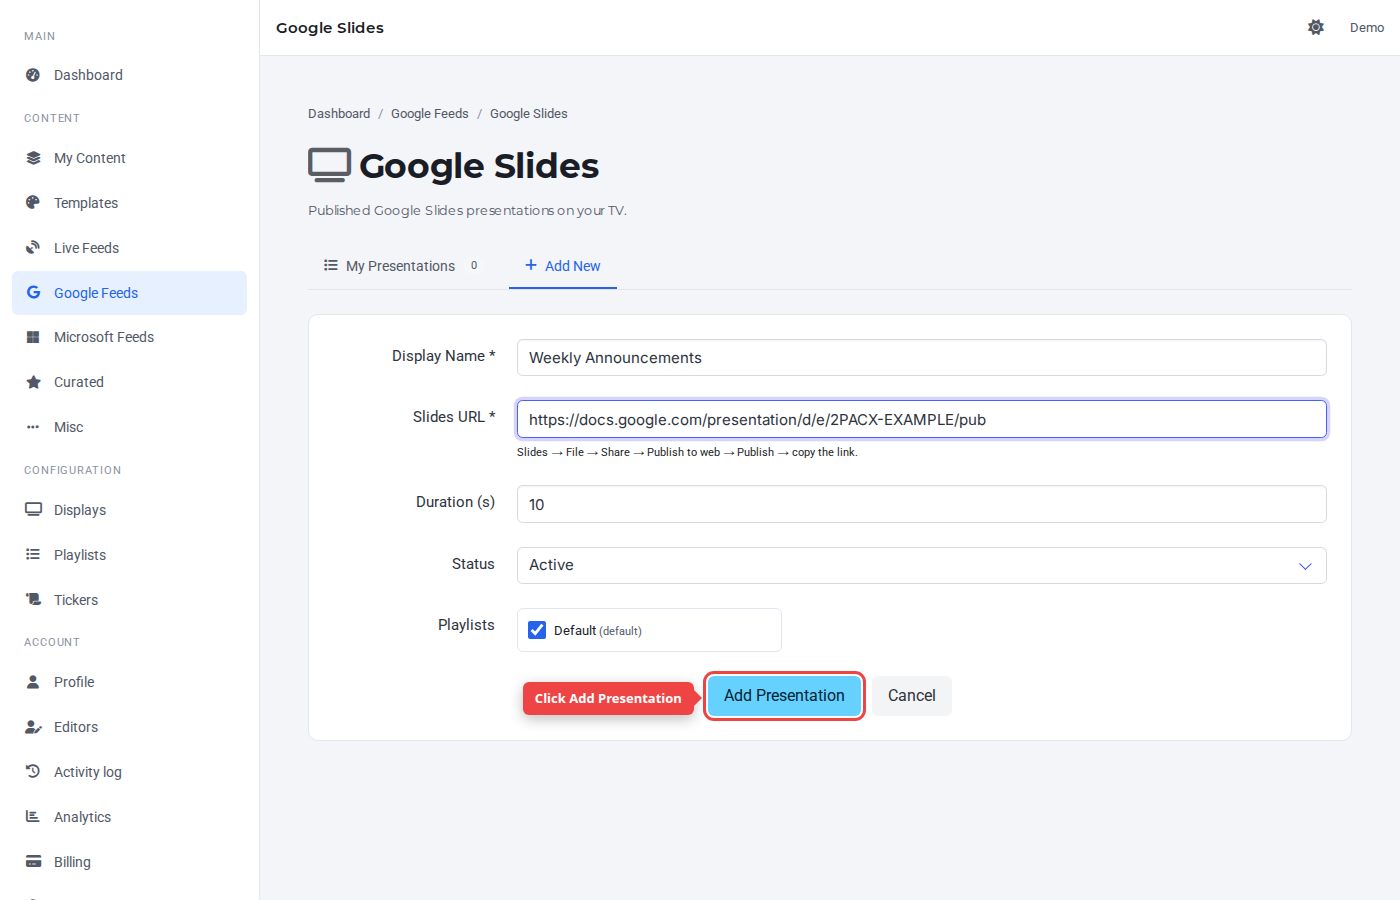Open the Editors sidebar item

click(x=129, y=727)
